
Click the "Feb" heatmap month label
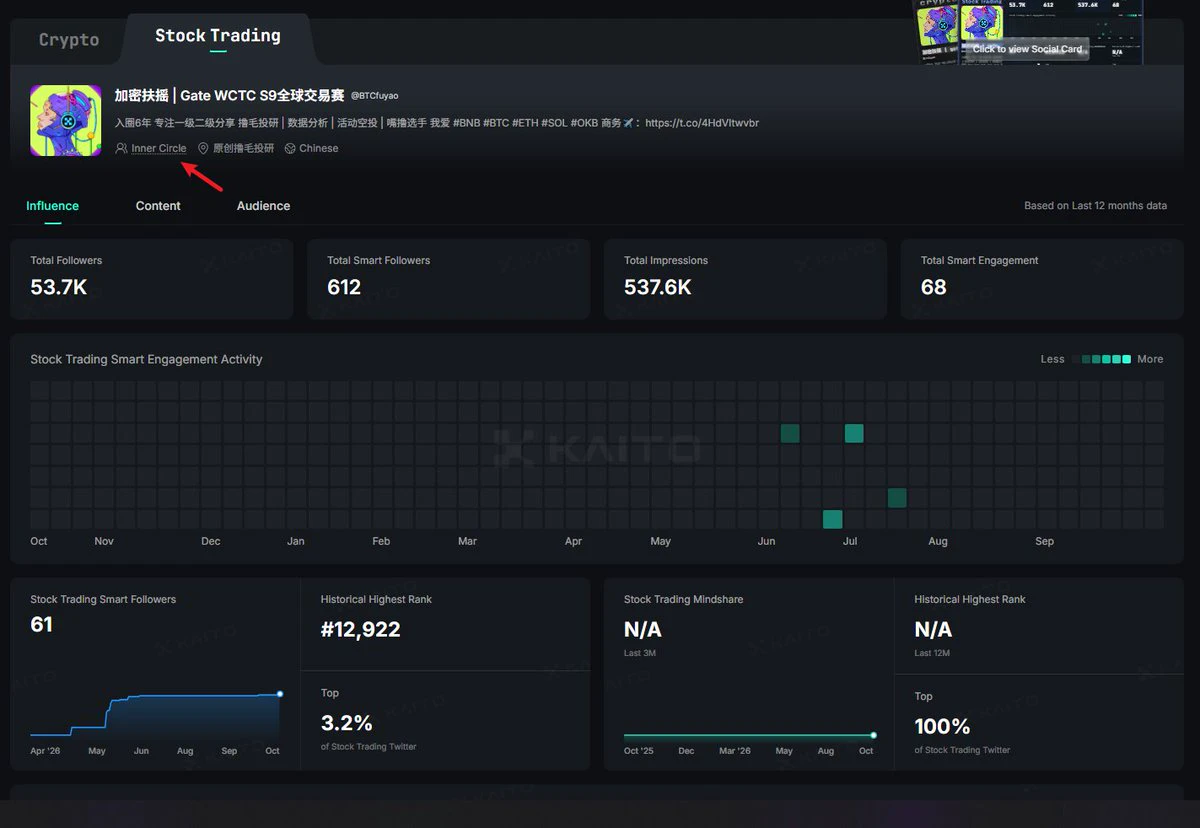(x=381, y=541)
